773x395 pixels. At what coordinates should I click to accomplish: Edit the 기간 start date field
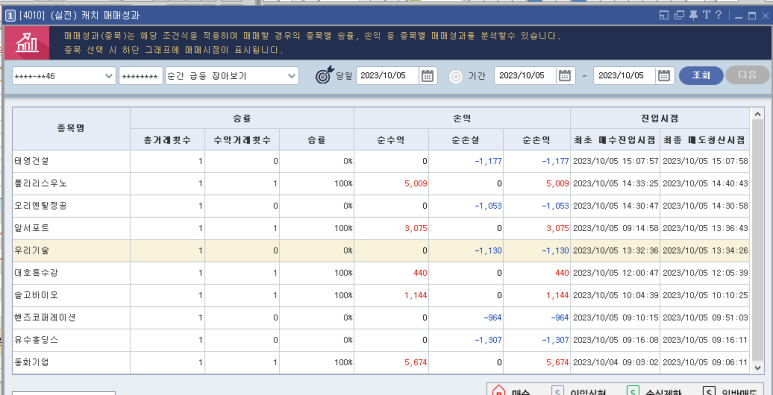coord(526,75)
